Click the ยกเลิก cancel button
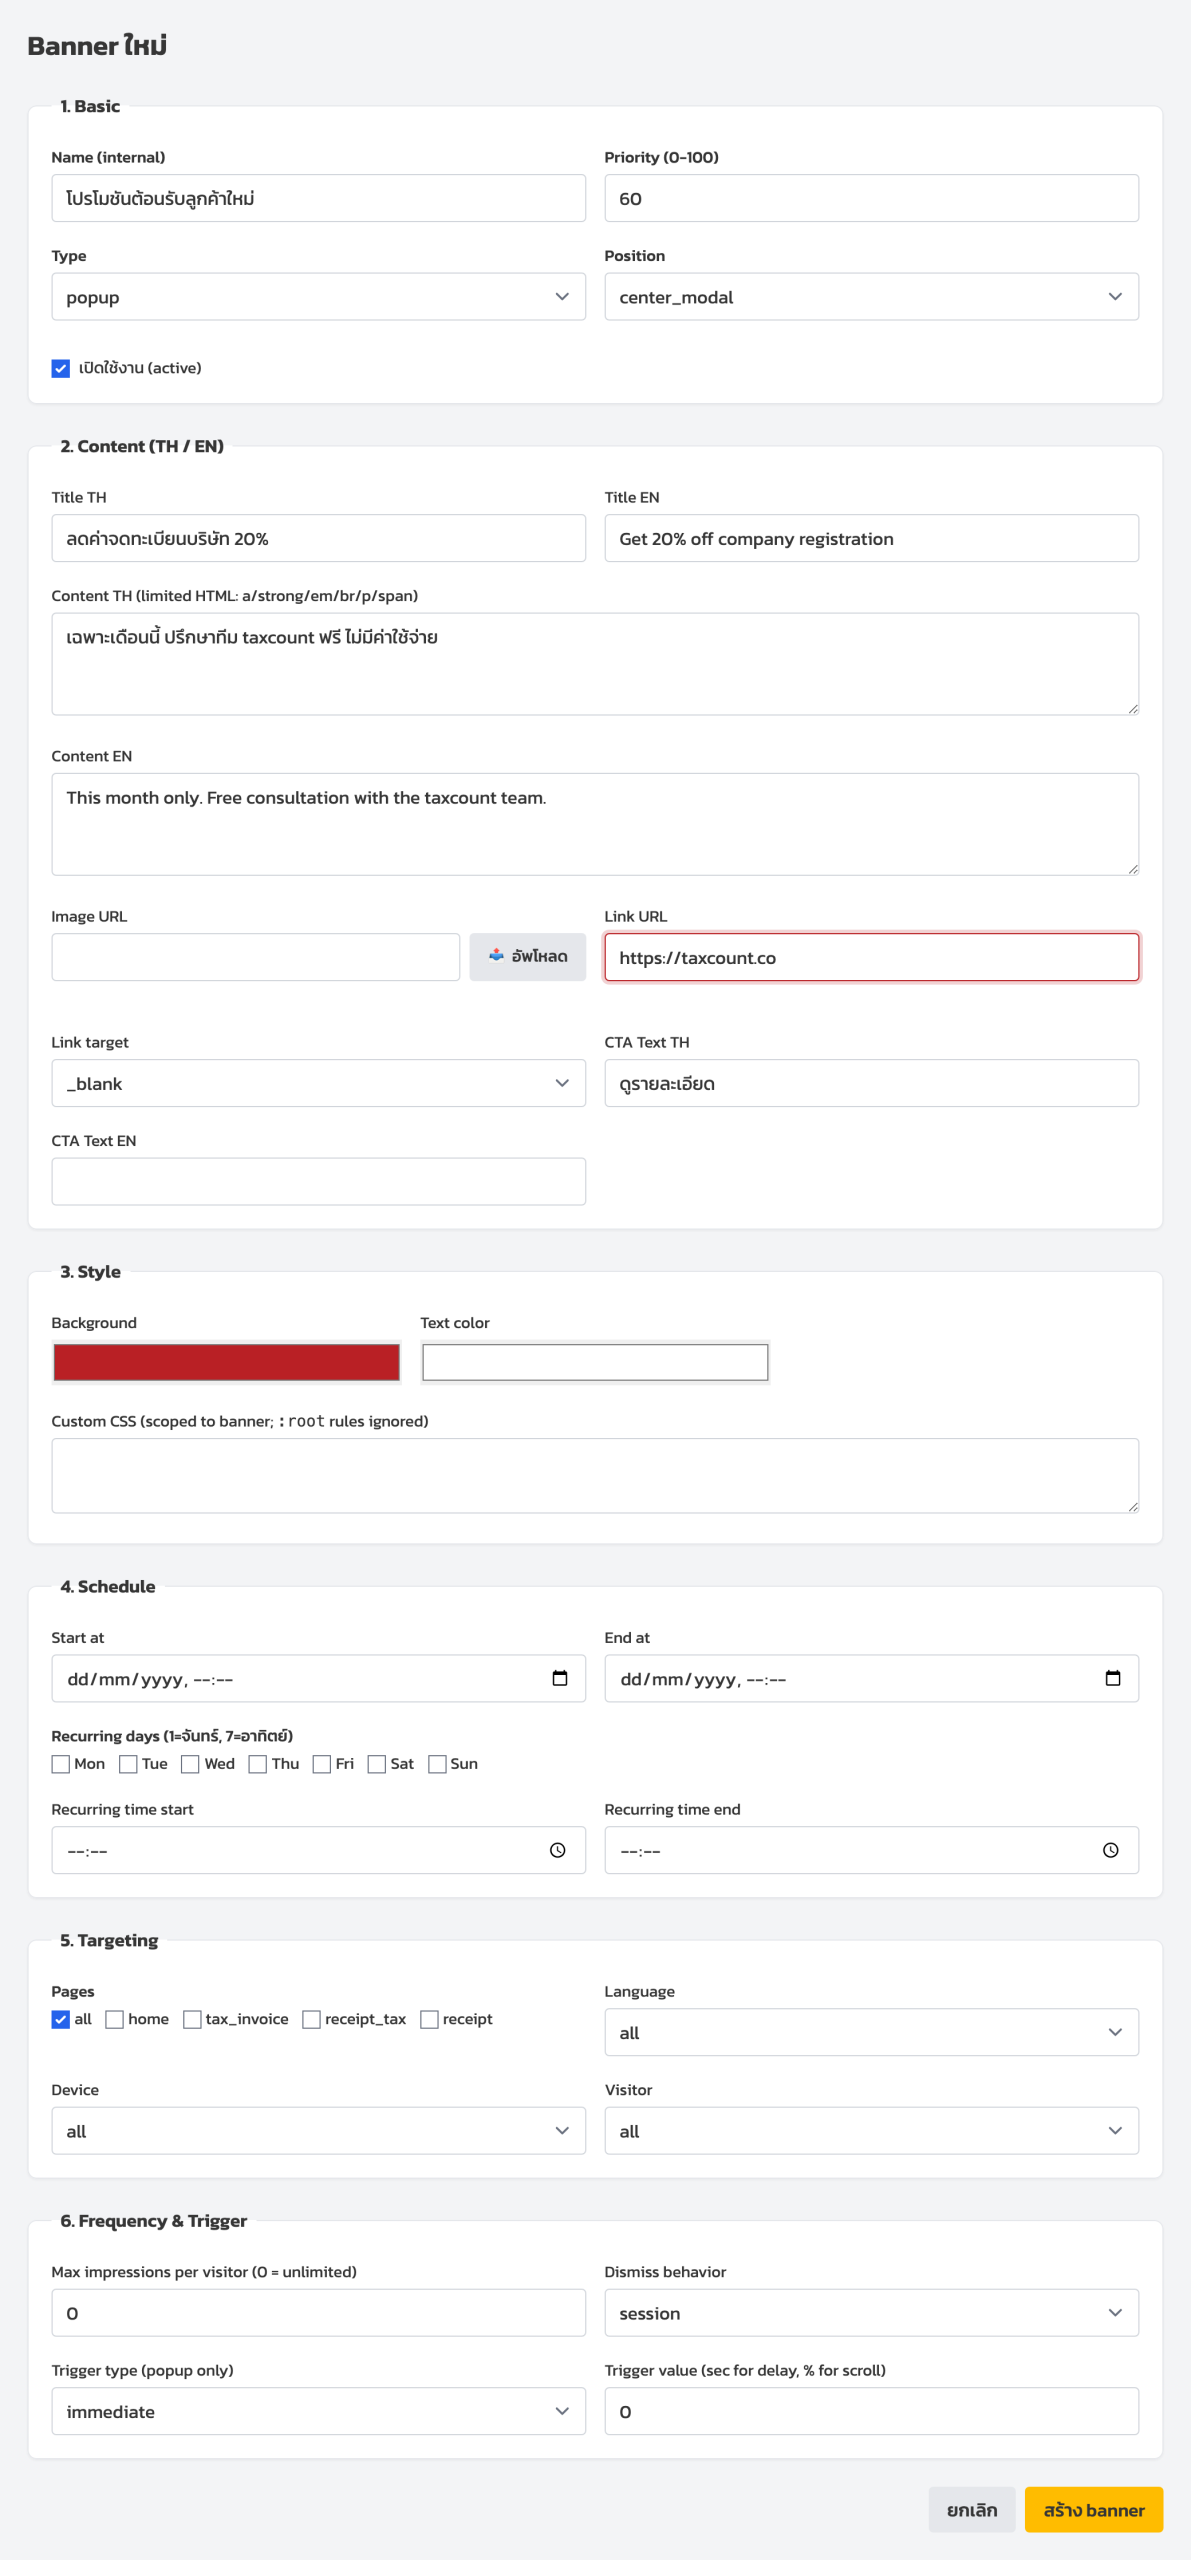This screenshot has height=2560, width=1191. (972, 2510)
